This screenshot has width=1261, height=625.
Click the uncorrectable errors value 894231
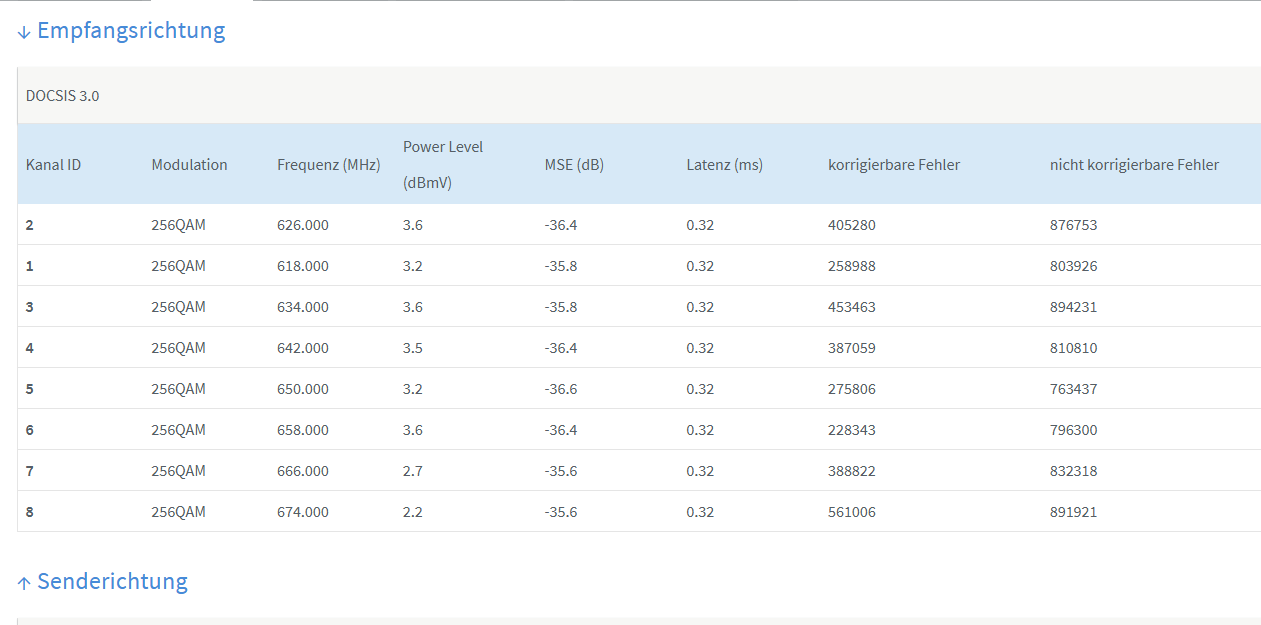tap(1073, 307)
